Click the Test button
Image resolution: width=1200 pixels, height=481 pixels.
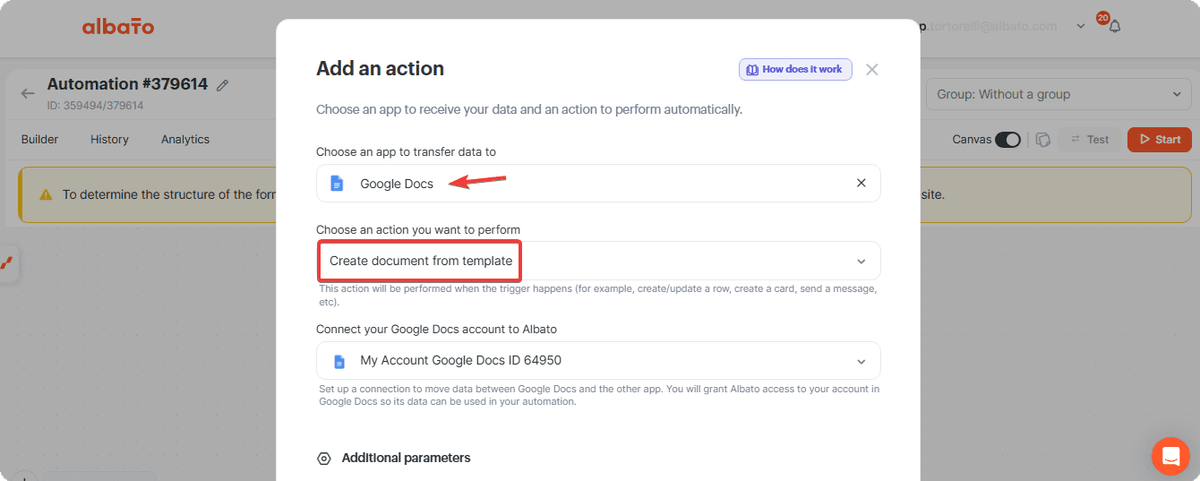click(x=1089, y=139)
